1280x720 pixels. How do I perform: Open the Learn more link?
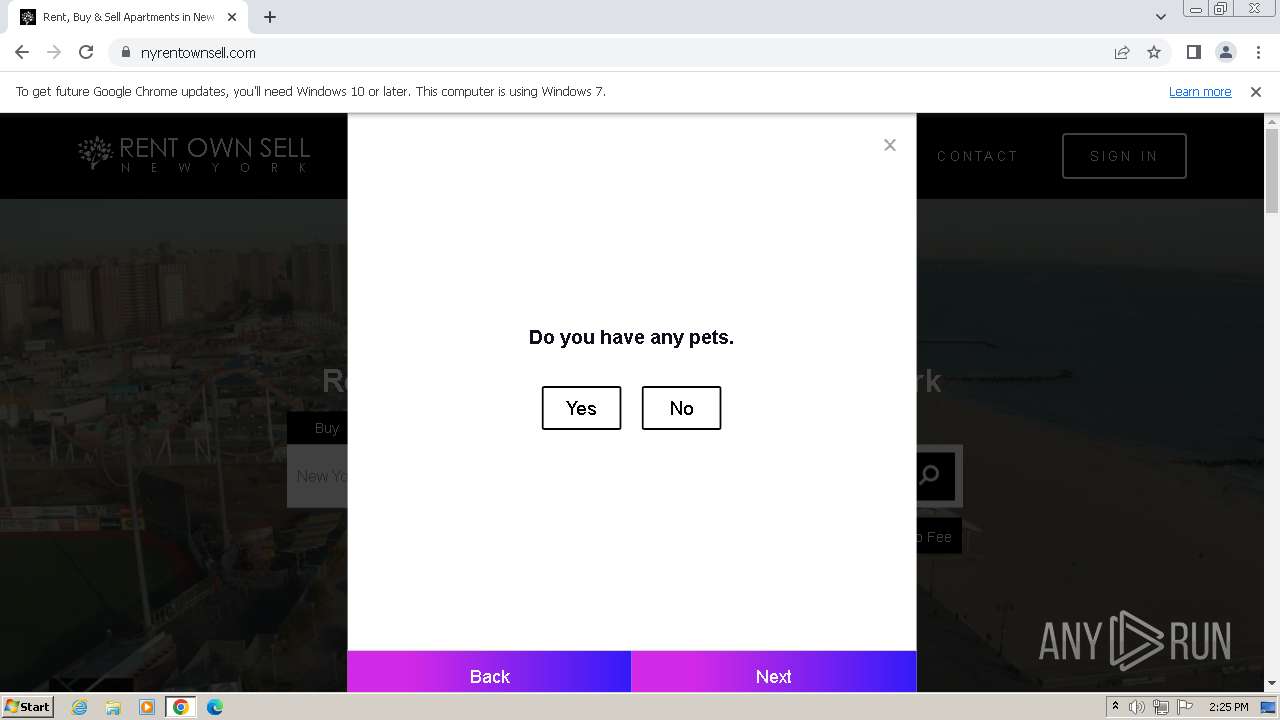(x=1200, y=91)
